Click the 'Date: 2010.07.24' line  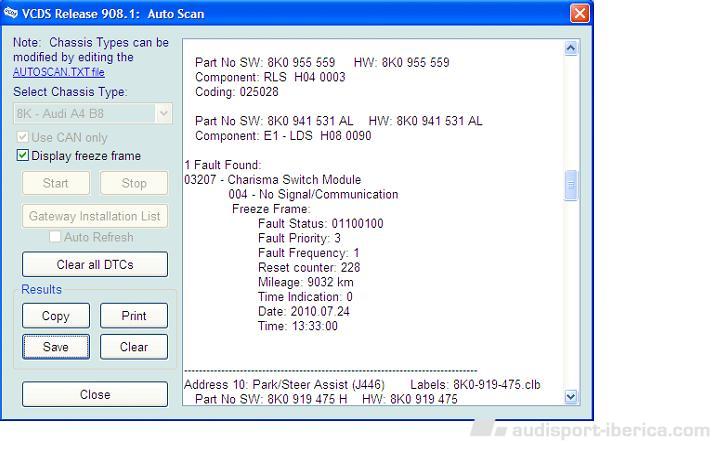point(304,311)
